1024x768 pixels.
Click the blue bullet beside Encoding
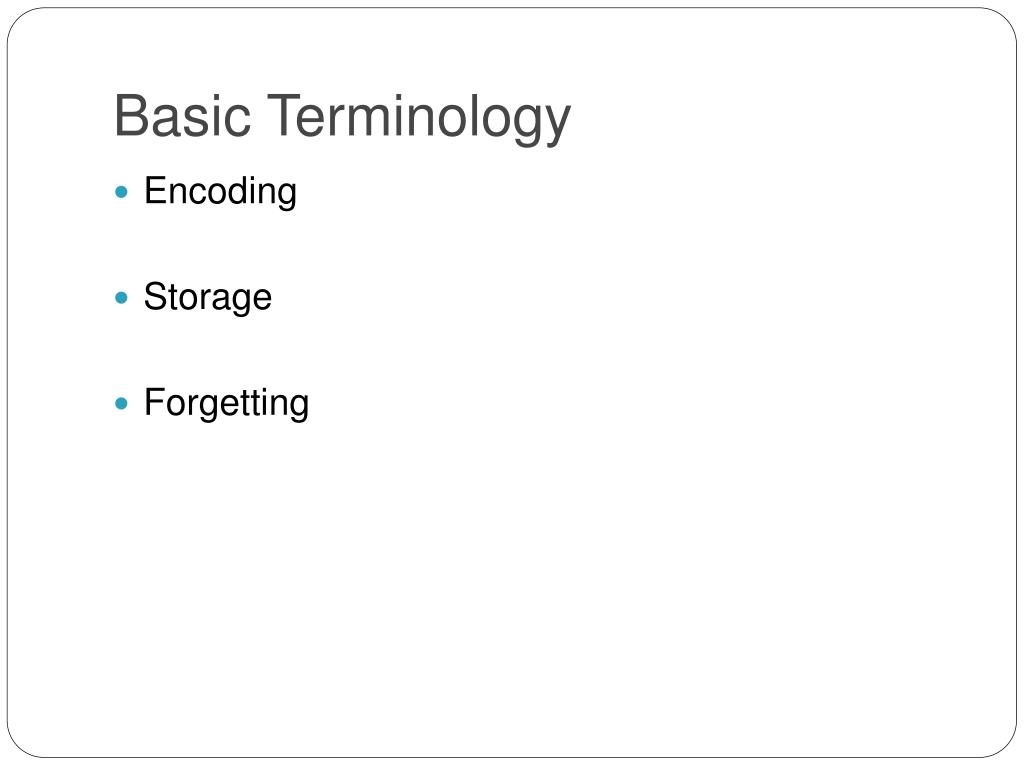pos(121,192)
